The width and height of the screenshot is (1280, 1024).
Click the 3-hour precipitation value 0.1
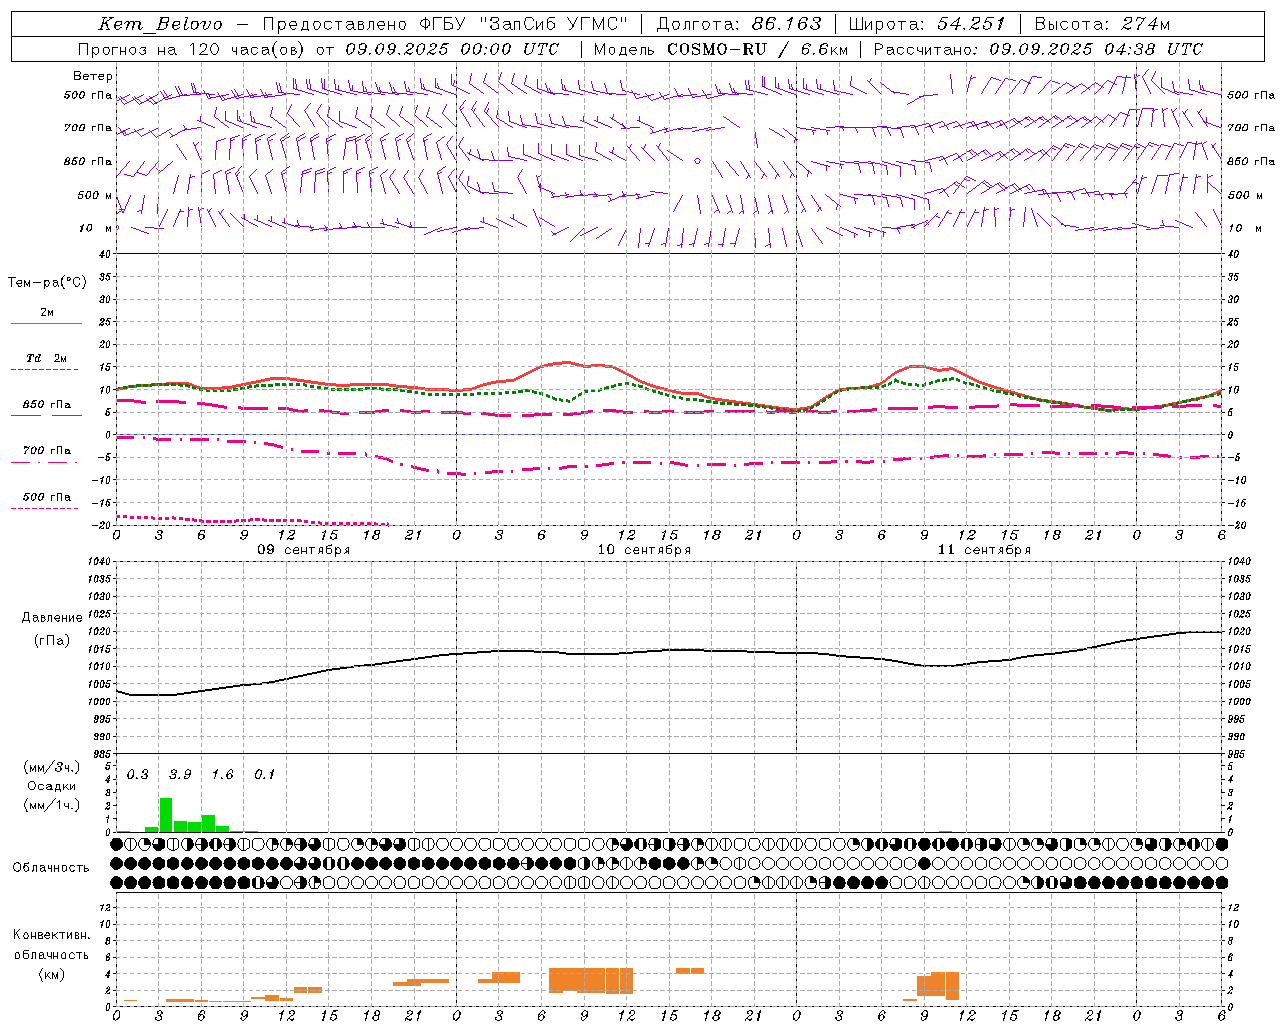[x=264, y=775]
